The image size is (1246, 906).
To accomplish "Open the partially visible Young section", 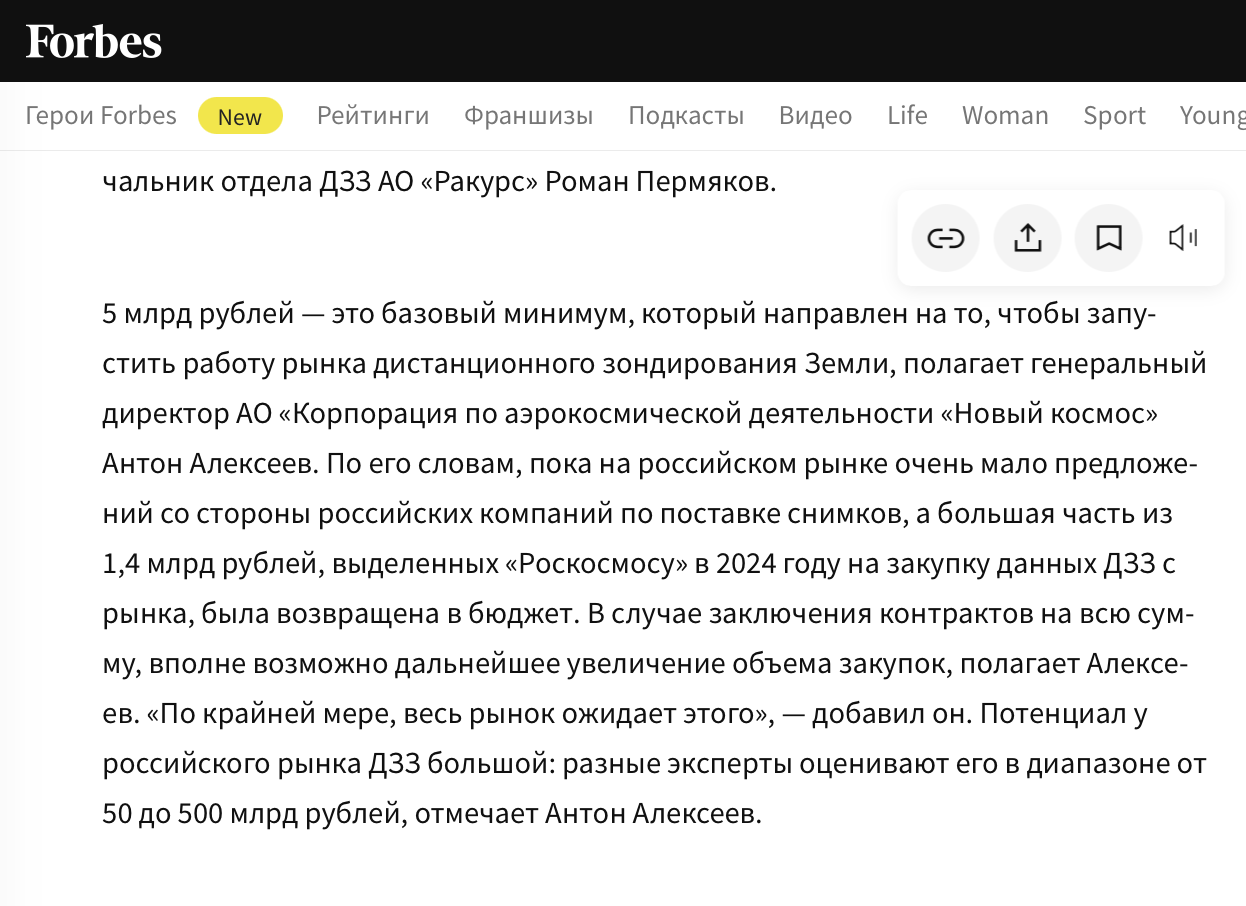I will 1213,116.
